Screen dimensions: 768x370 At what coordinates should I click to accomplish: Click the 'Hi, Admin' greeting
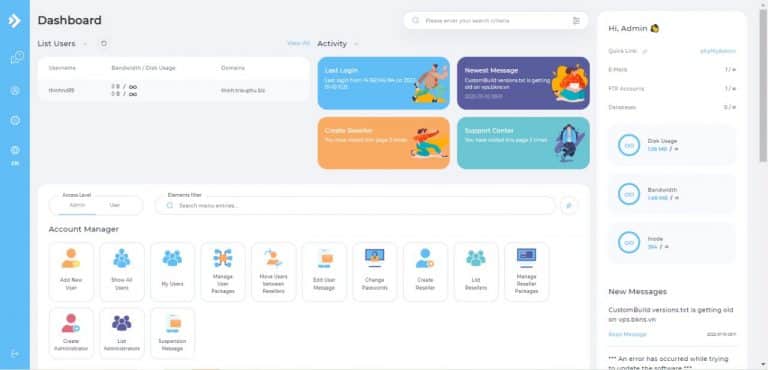pyautogui.click(x=633, y=28)
